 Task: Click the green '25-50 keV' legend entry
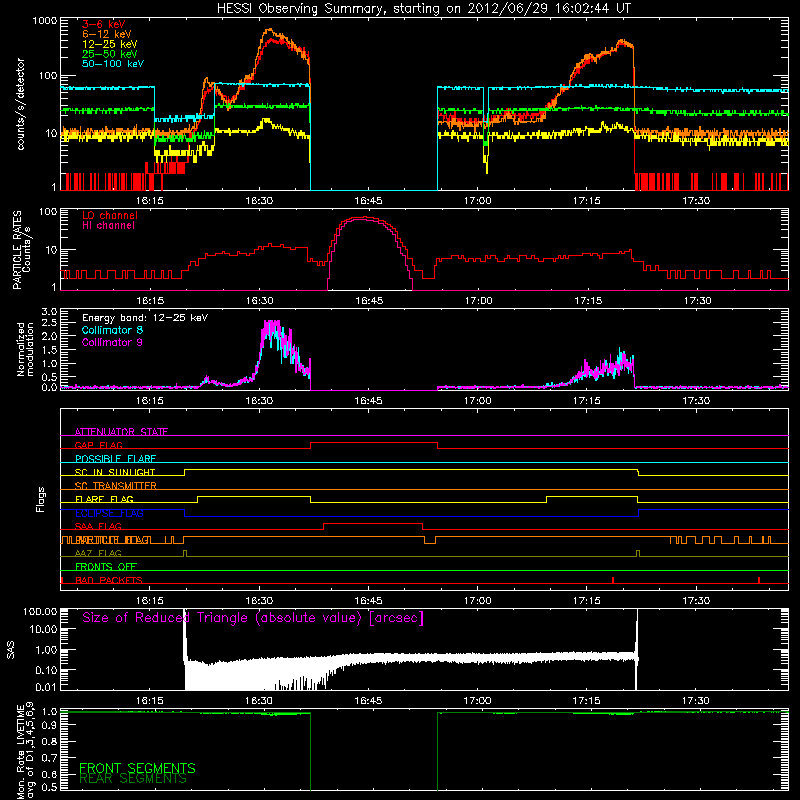tap(110, 54)
